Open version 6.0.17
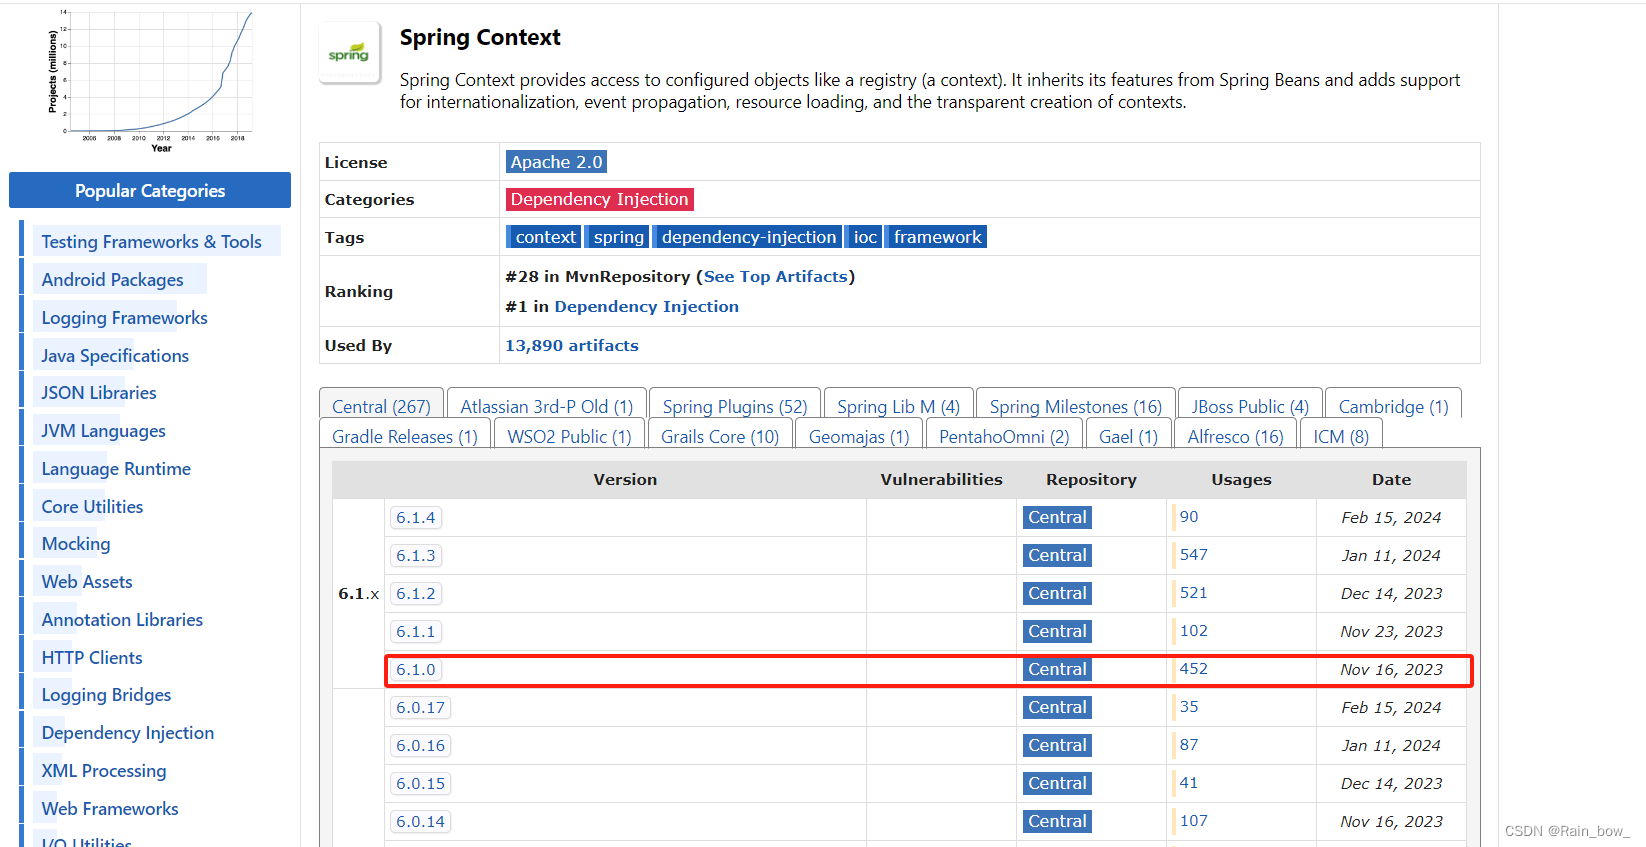 [x=420, y=707]
